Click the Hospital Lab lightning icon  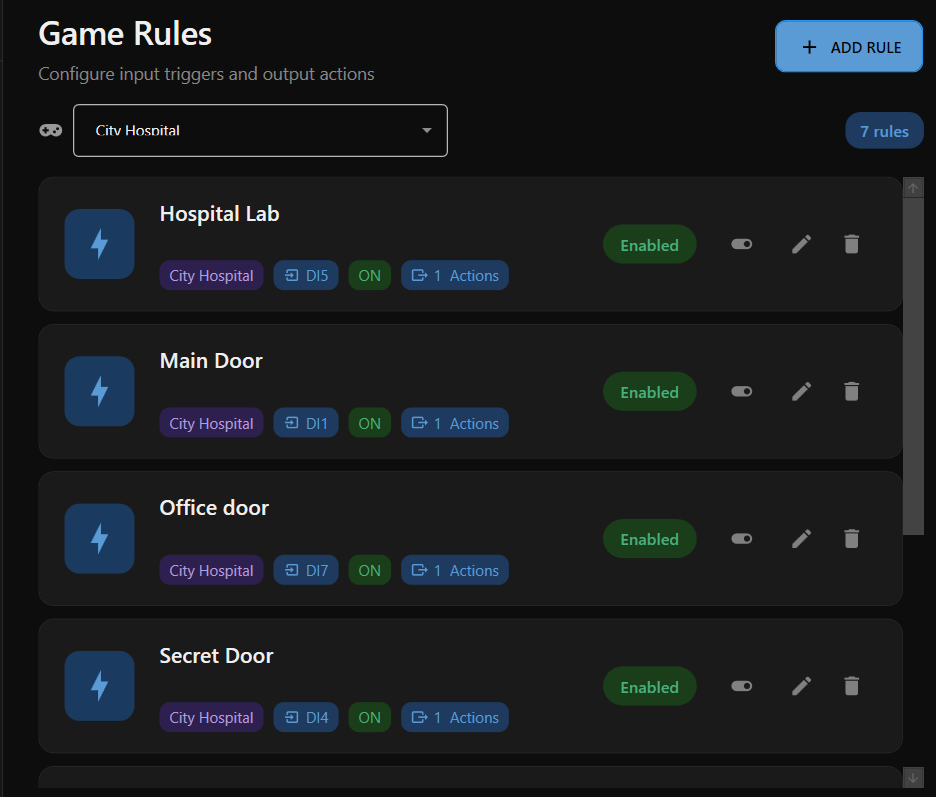pyautogui.click(x=99, y=244)
